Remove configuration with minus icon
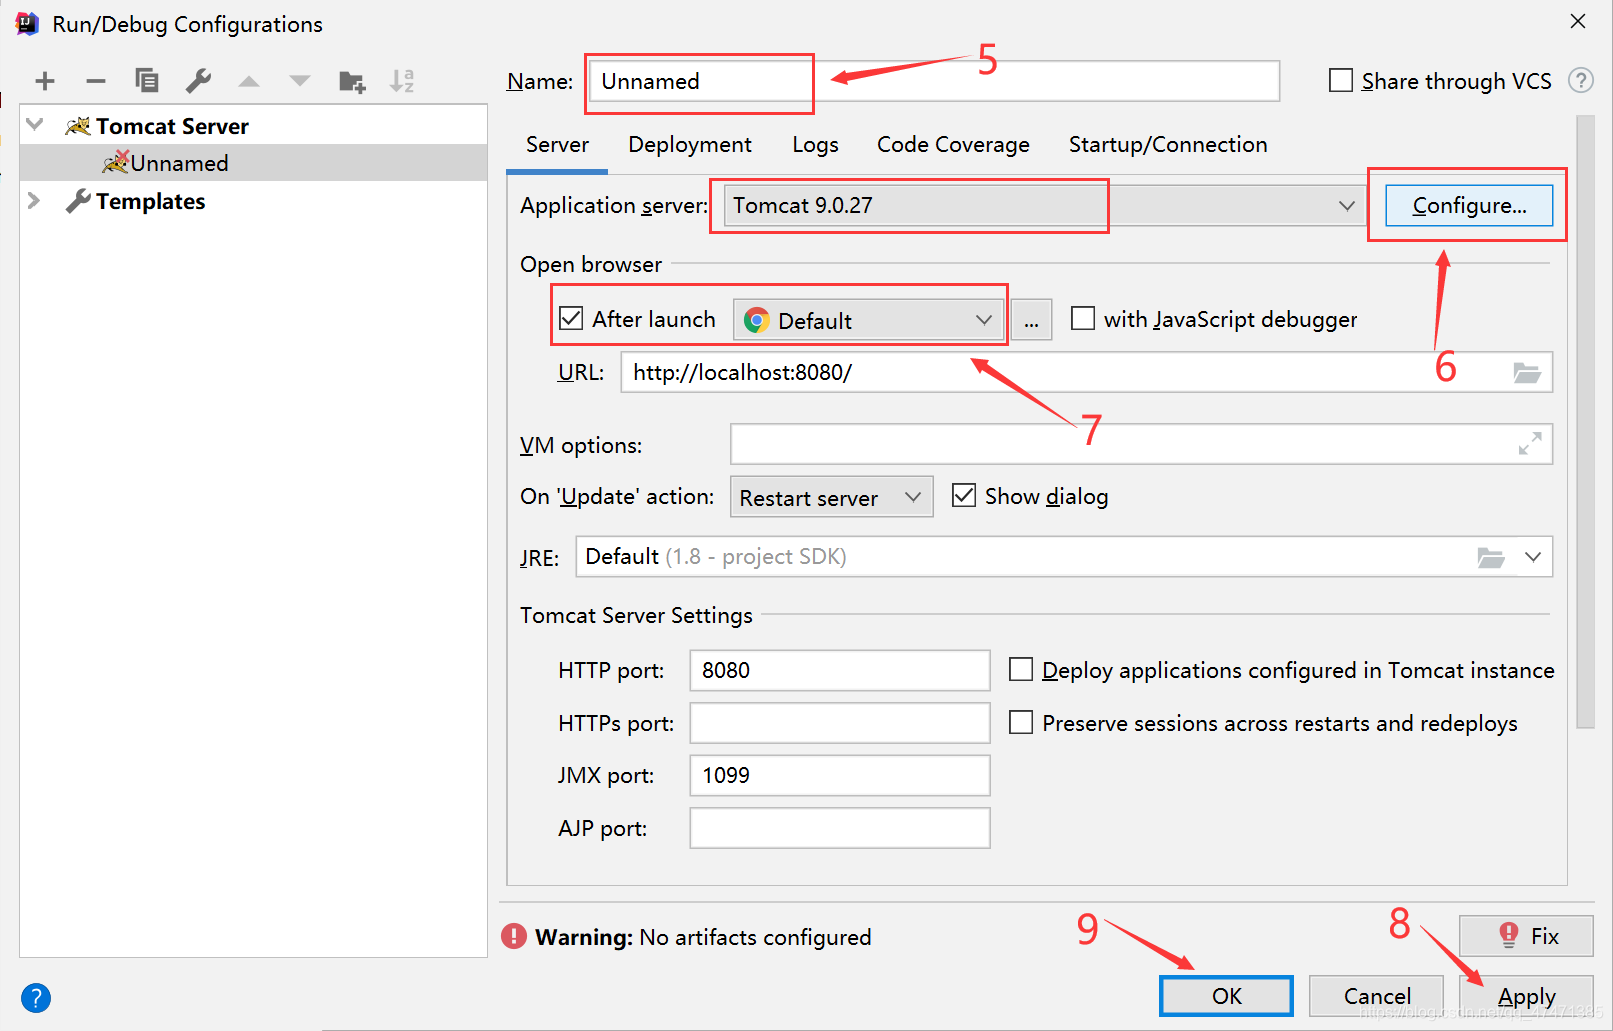This screenshot has width=1613, height=1031. [x=96, y=81]
